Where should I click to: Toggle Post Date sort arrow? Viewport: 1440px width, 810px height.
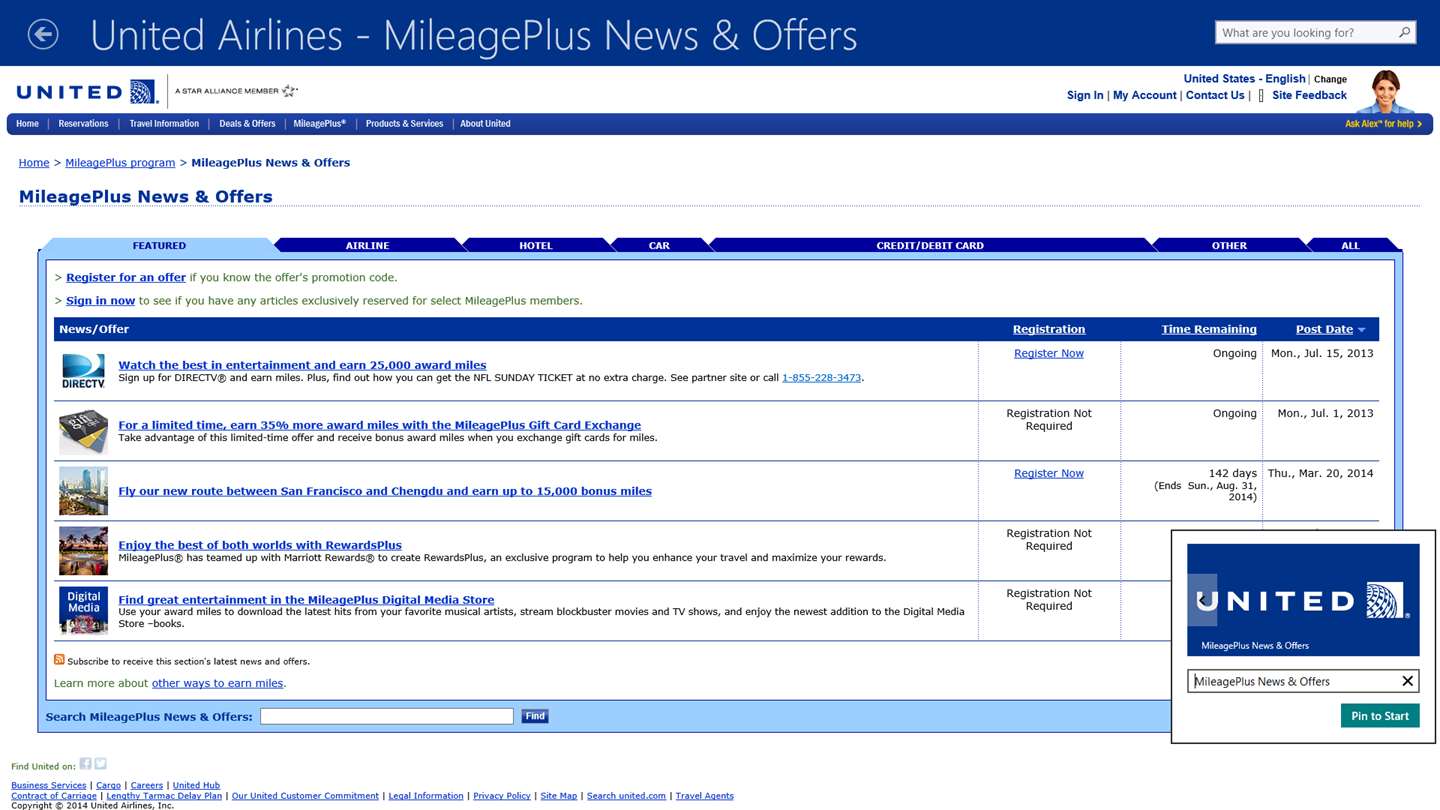(x=1361, y=330)
